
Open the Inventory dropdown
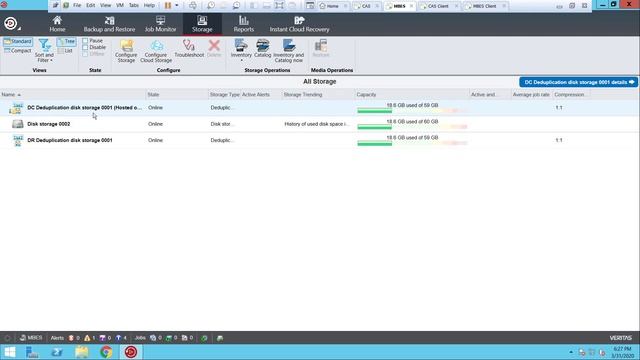[x=241, y=51]
